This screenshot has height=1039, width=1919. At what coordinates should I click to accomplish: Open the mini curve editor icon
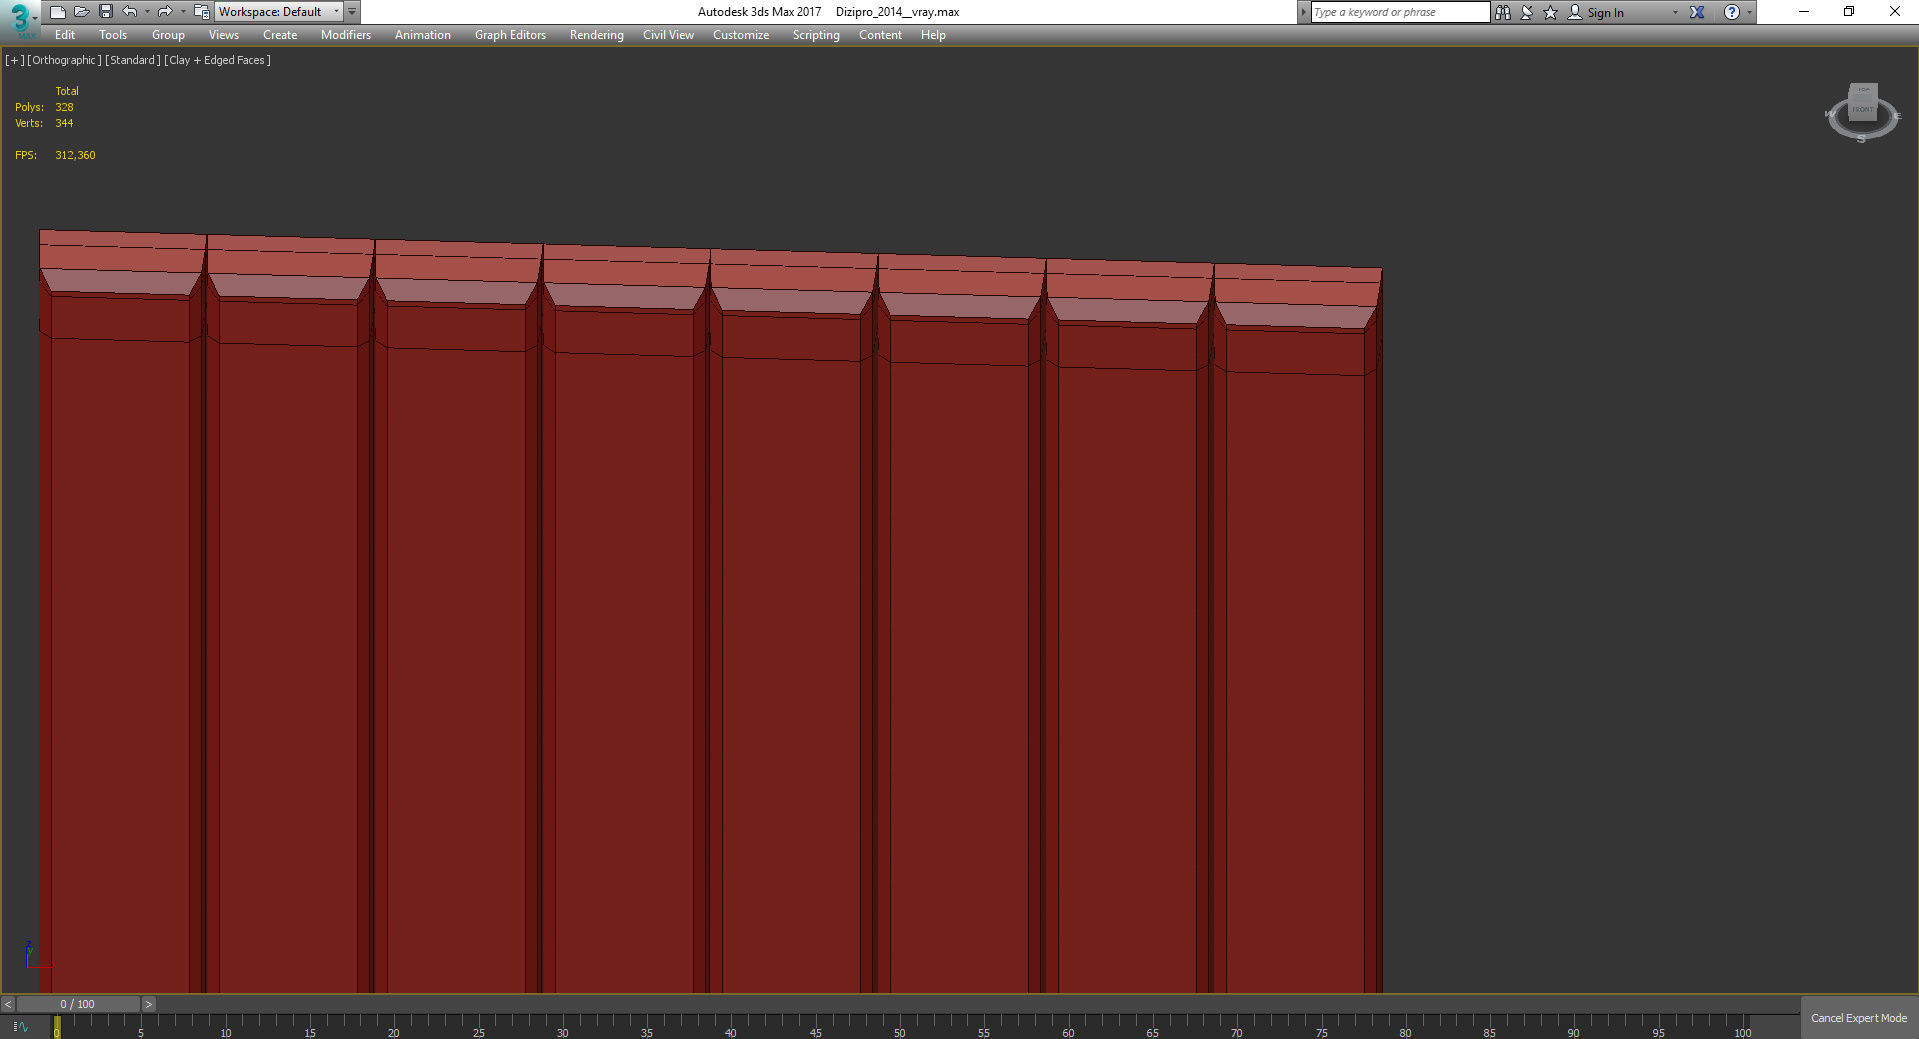coord(20,1026)
